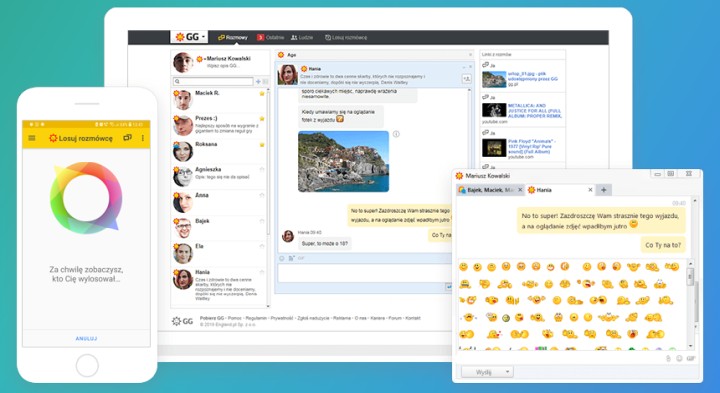
Task: Toggle favorite star for Agnieszka
Action: click(262, 169)
